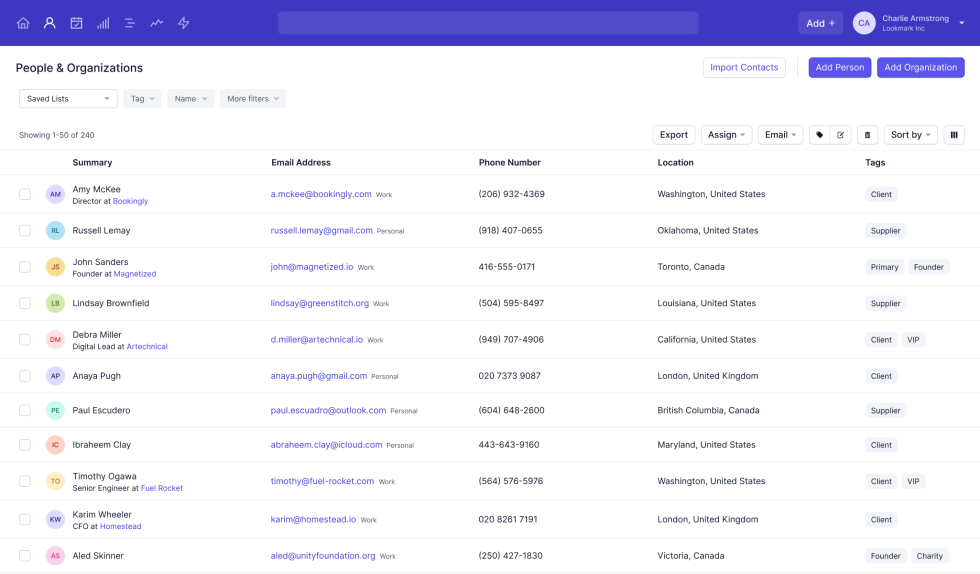Image resolution: width=980 pixels, height=574 pixels.
Task: Click the top search input field
Action: (x=488, y=23)
